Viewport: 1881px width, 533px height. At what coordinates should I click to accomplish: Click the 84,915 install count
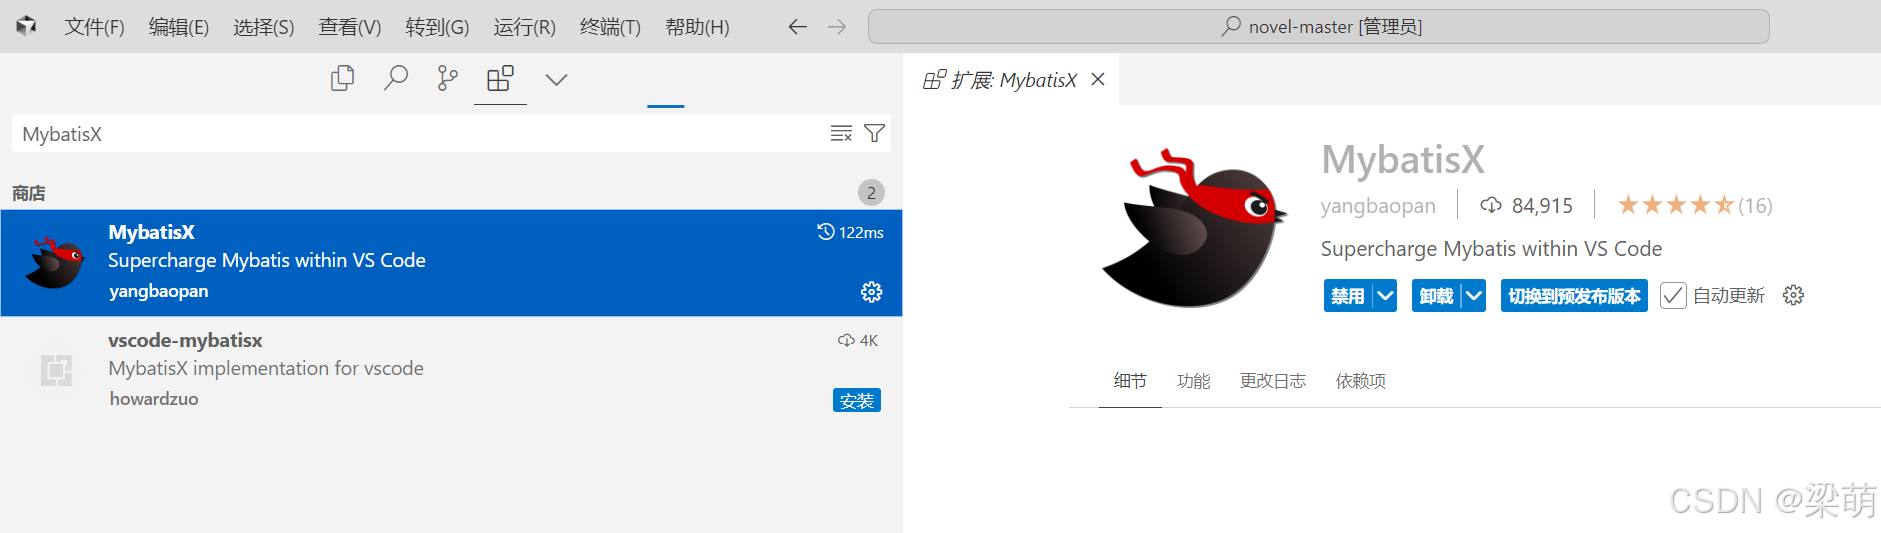(1542, 206)
